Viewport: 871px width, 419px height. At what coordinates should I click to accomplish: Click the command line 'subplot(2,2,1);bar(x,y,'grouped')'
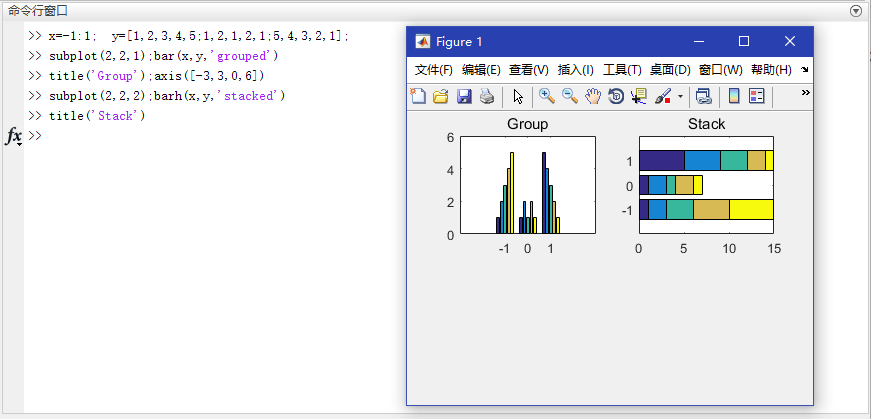coord(163,56)
